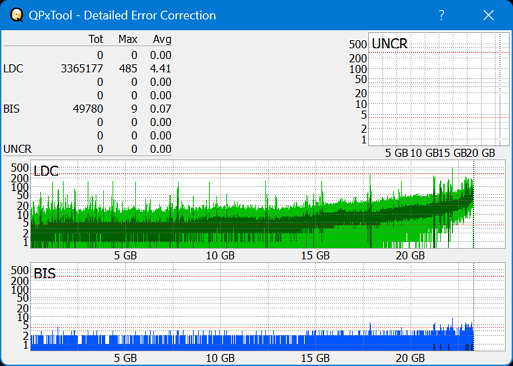
Task: Click the 10 GB marker under LDC graph
Action: pos(220,256)
